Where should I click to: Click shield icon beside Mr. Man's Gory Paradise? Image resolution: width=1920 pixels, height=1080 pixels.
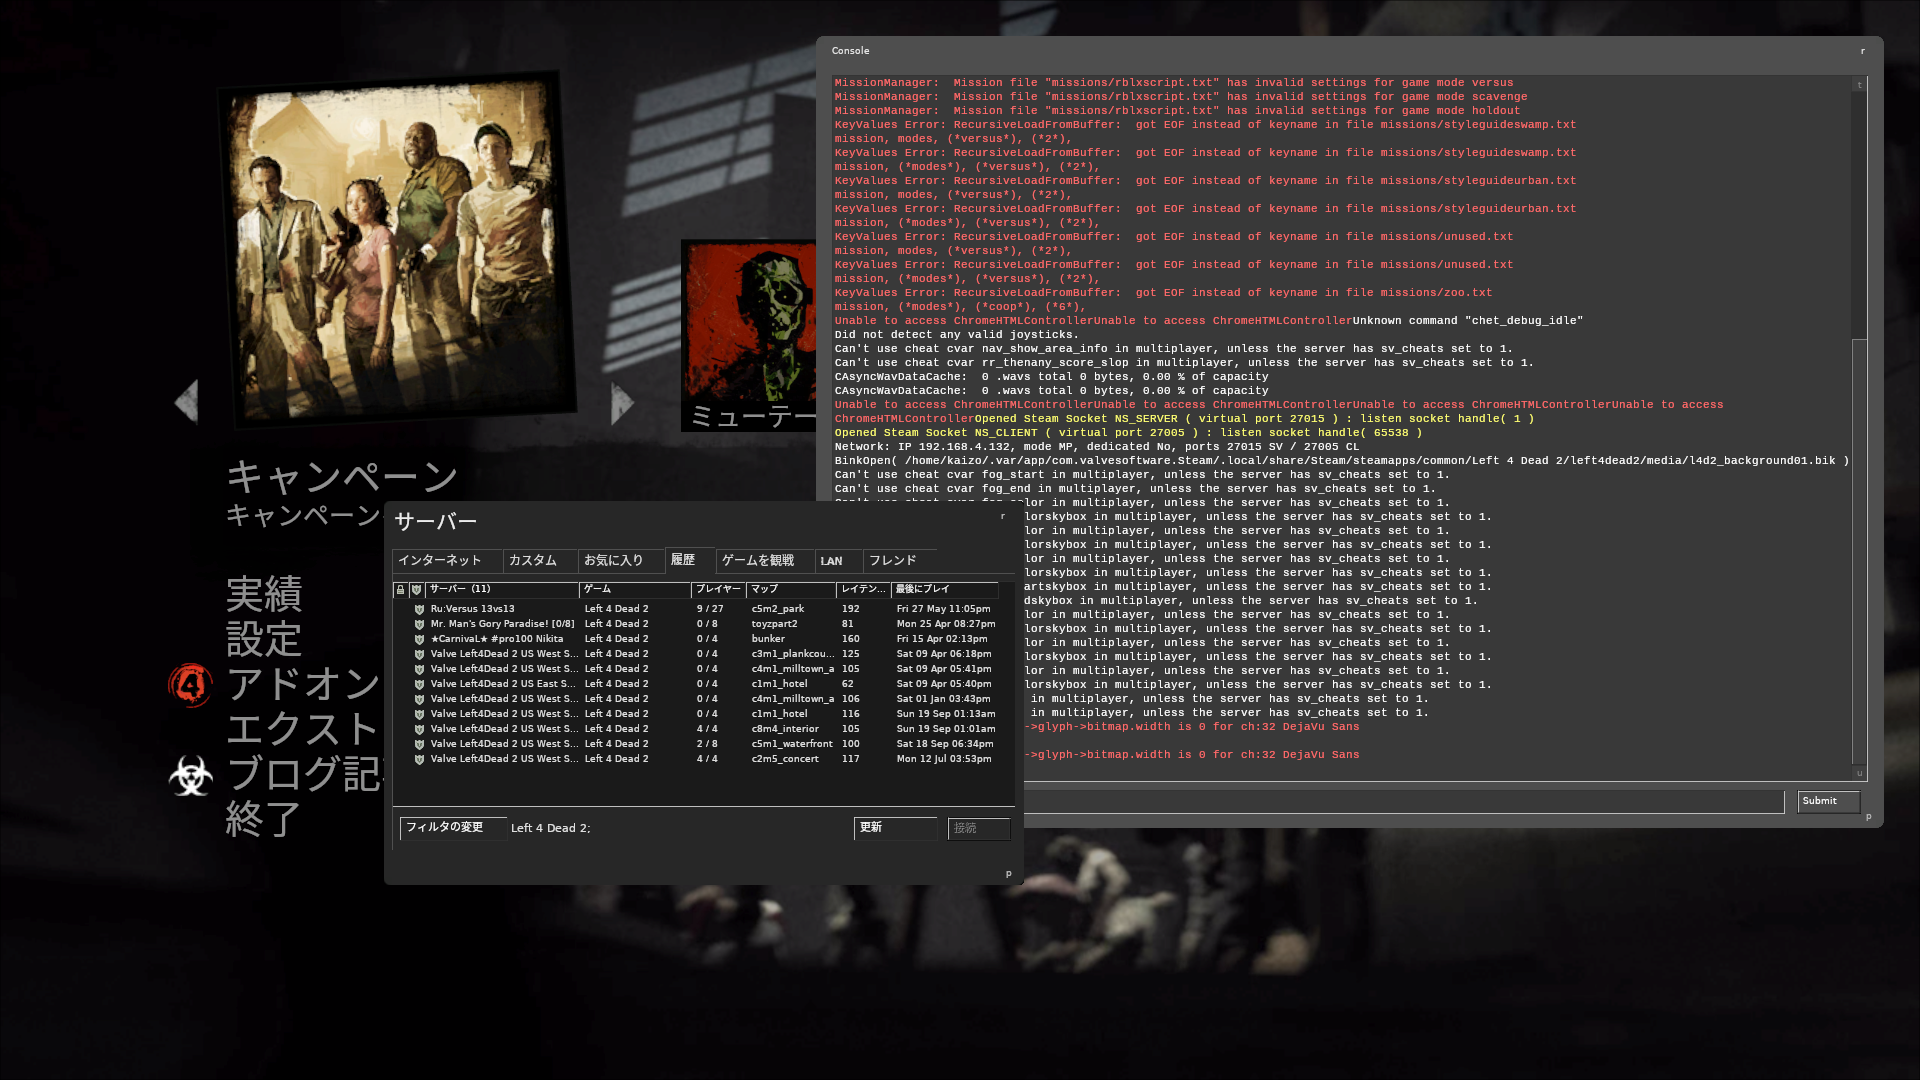(420, 624)
